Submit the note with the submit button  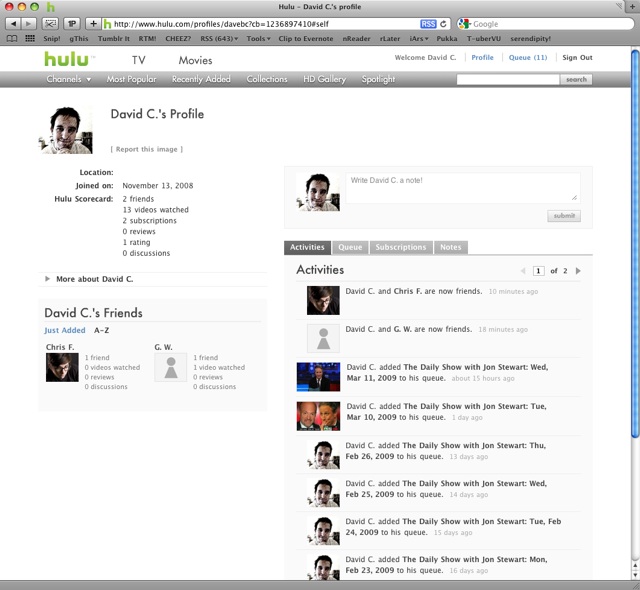point(564,216)
